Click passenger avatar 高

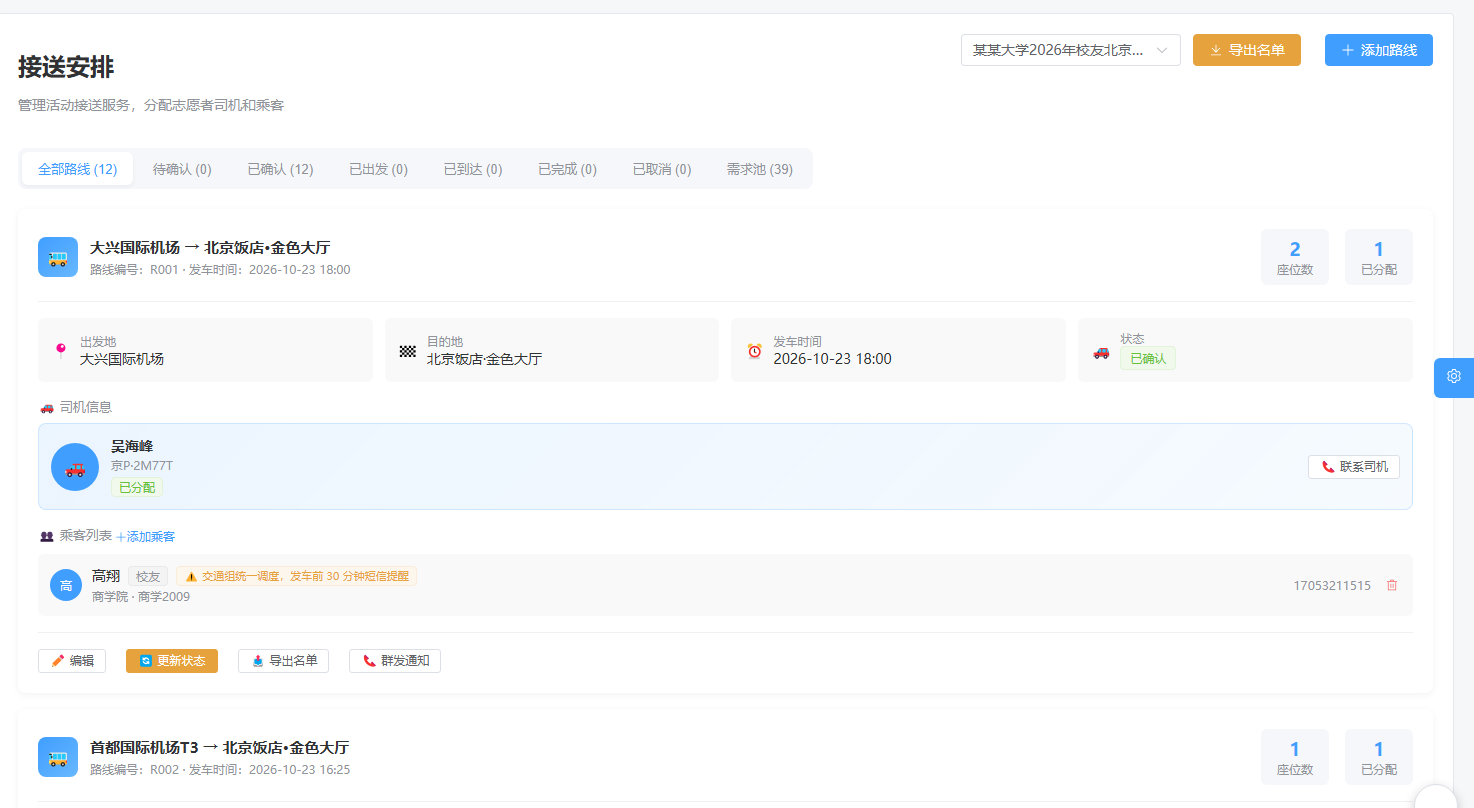coord(66,585)
